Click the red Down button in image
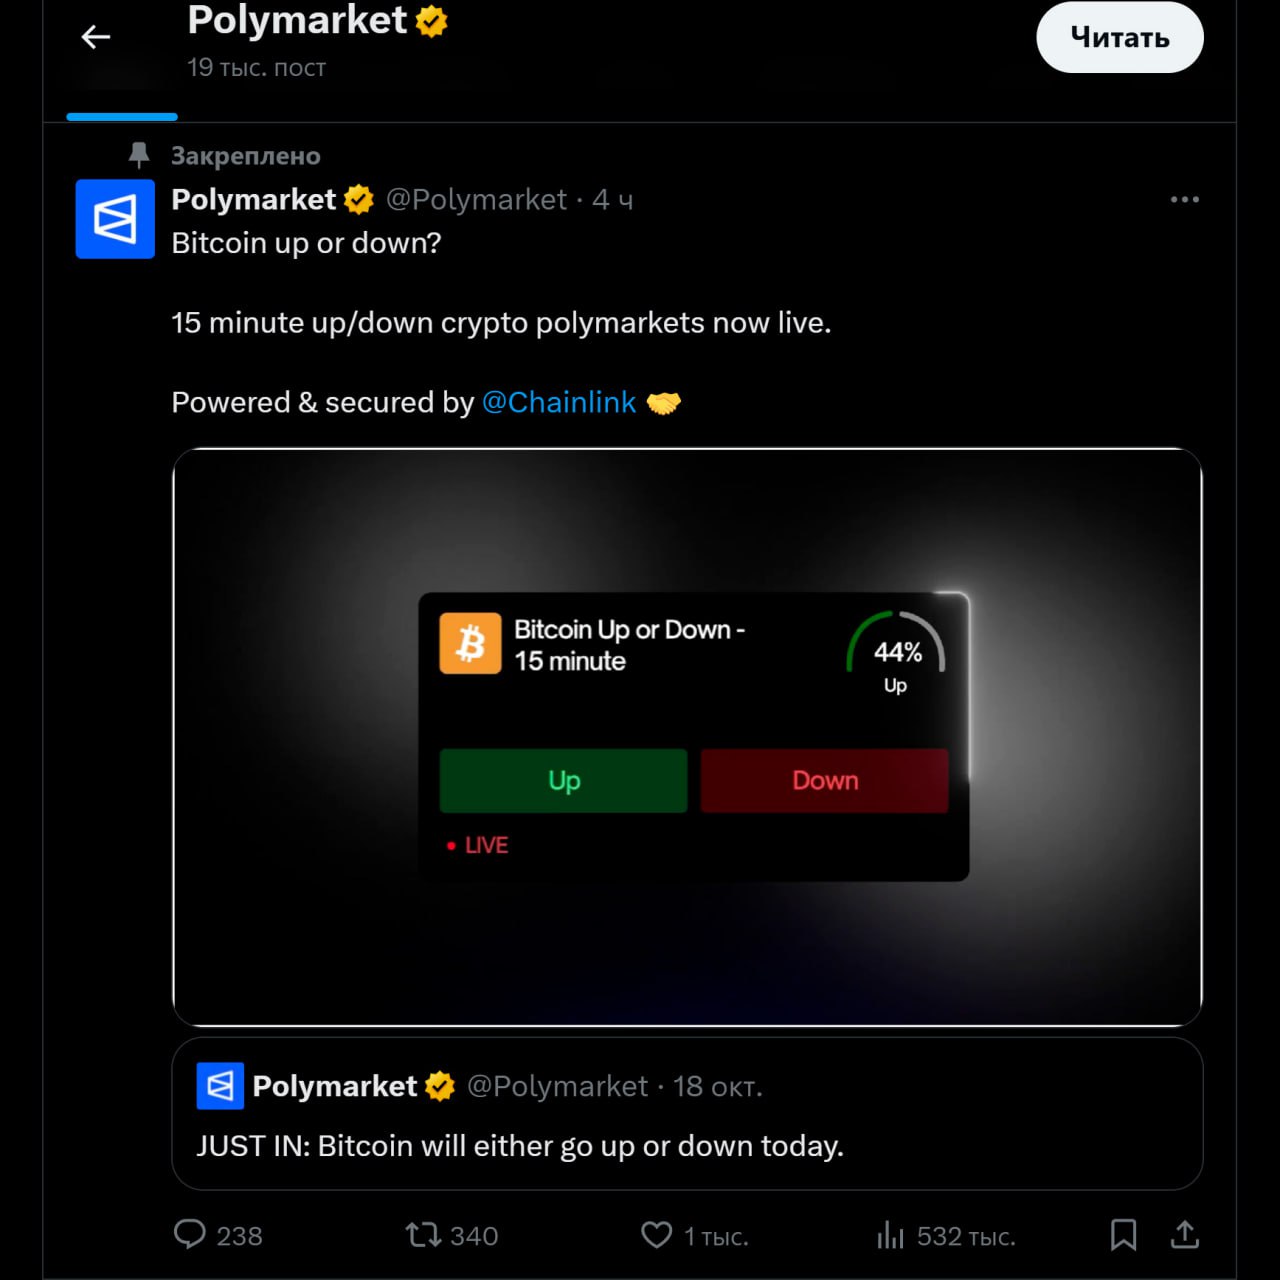1280x1280 pixels. [824, 780]
